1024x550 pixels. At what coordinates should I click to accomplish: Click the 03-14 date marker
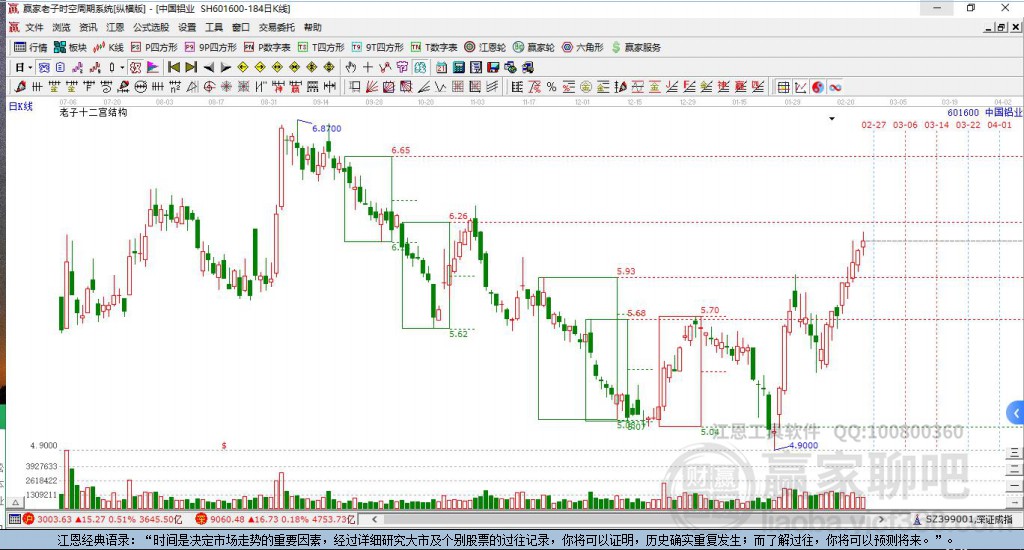pos(936,125)
